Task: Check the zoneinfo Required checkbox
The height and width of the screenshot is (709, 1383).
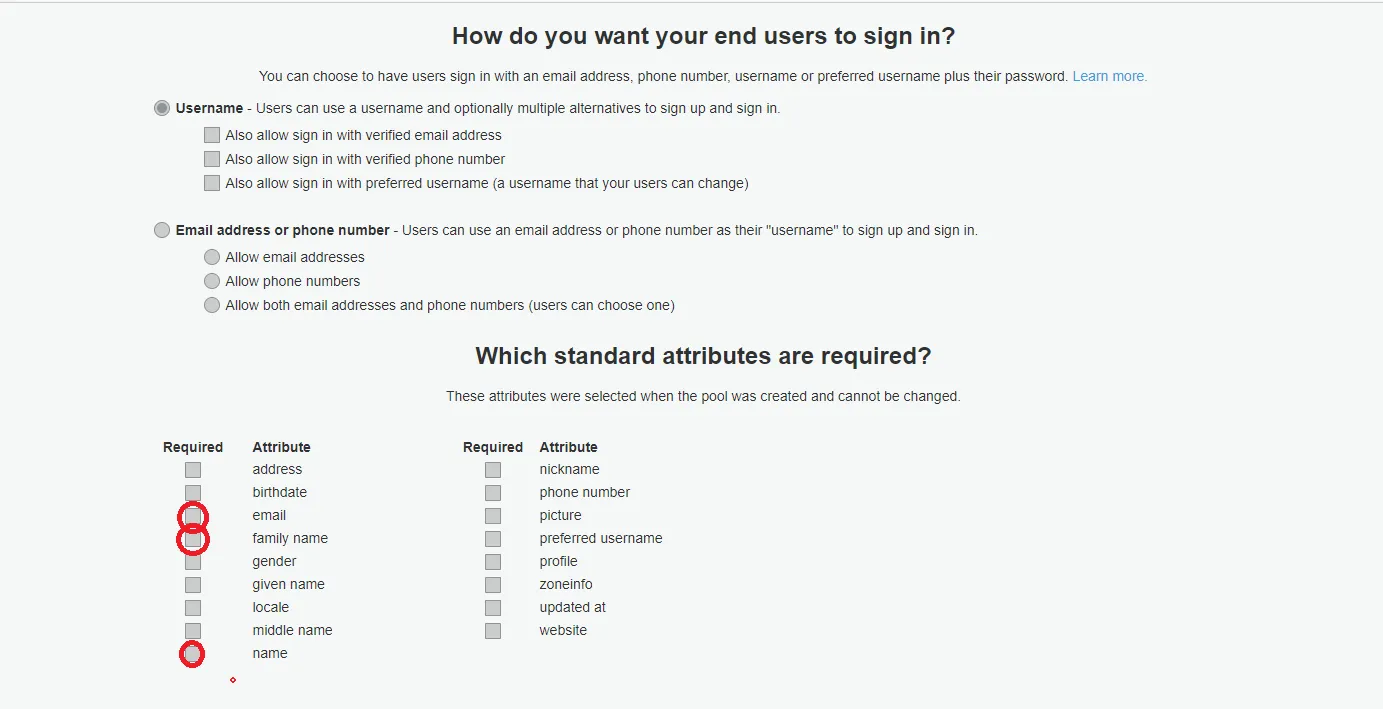Action: coord(493,585)
